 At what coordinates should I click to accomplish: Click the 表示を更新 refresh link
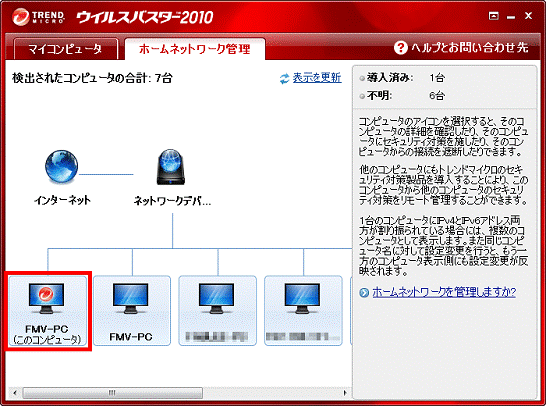[317, 78]
